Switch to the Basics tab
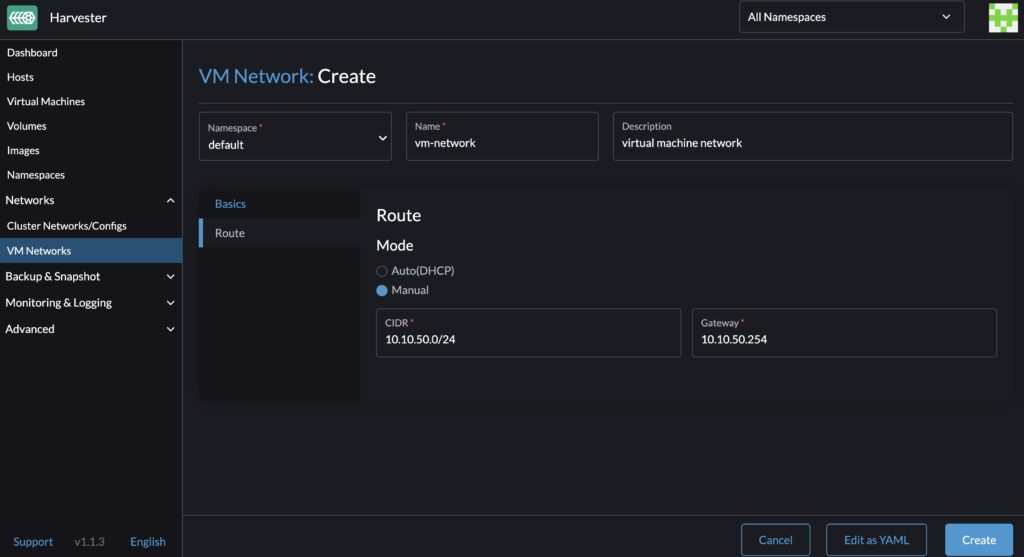 pos(230,204)
